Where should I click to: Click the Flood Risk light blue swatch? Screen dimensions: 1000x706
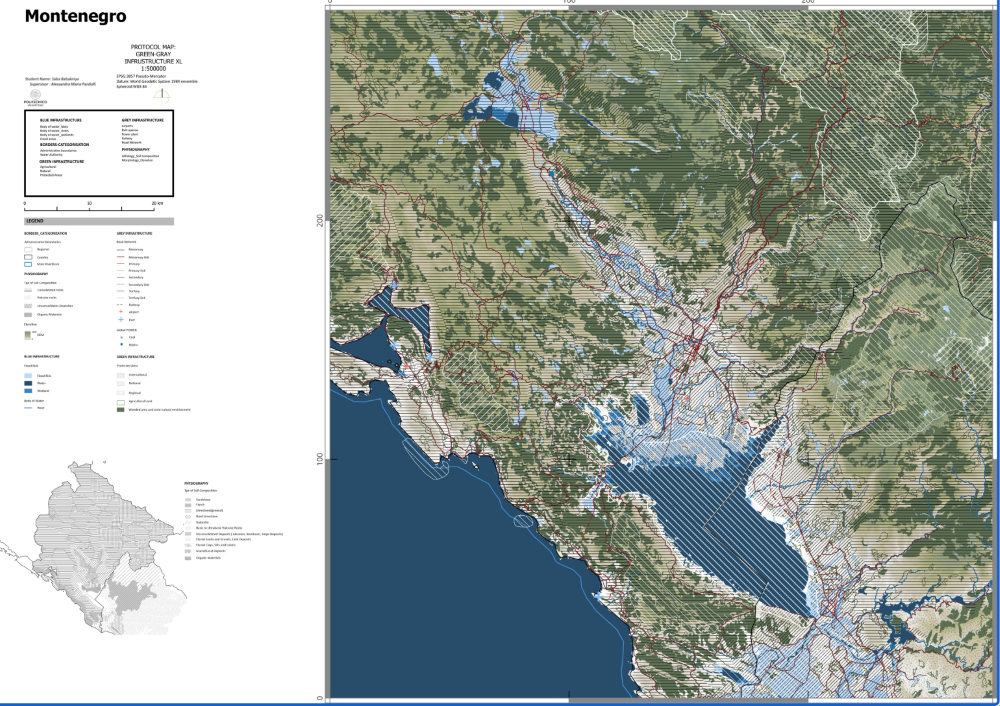click(29, 374)
